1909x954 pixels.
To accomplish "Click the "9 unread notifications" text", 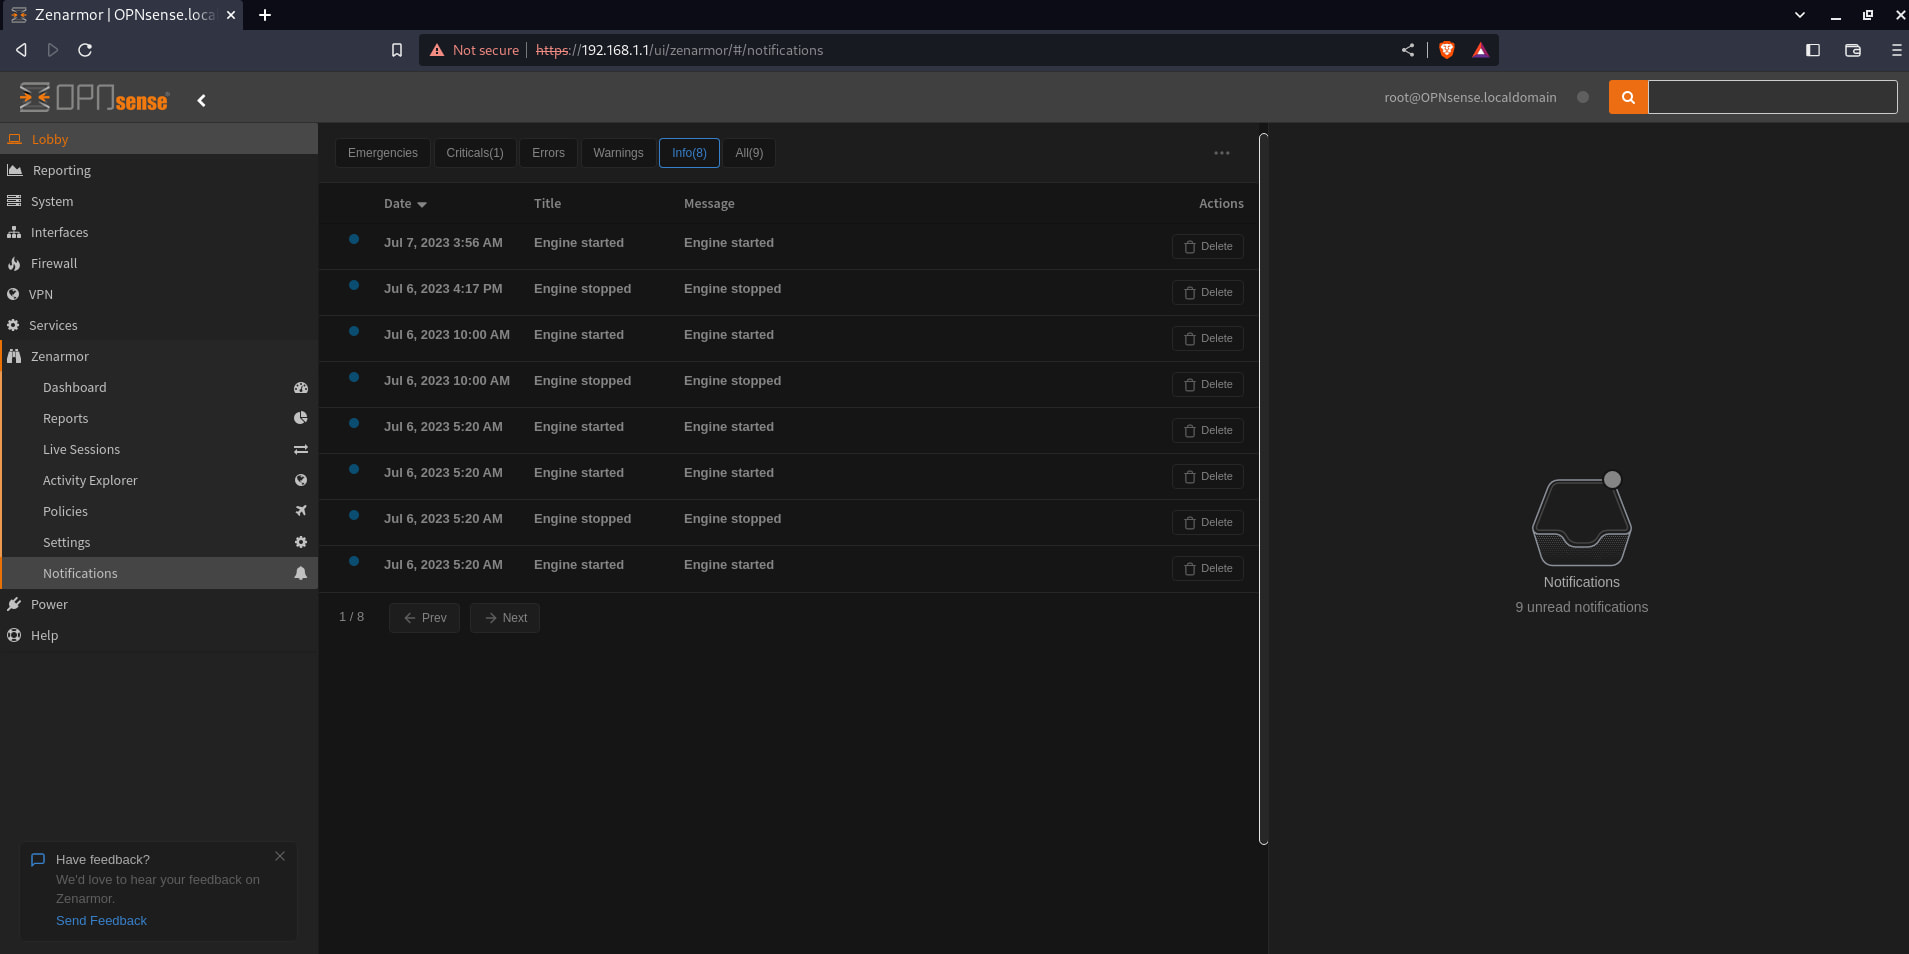I will tap(1582, 607).
